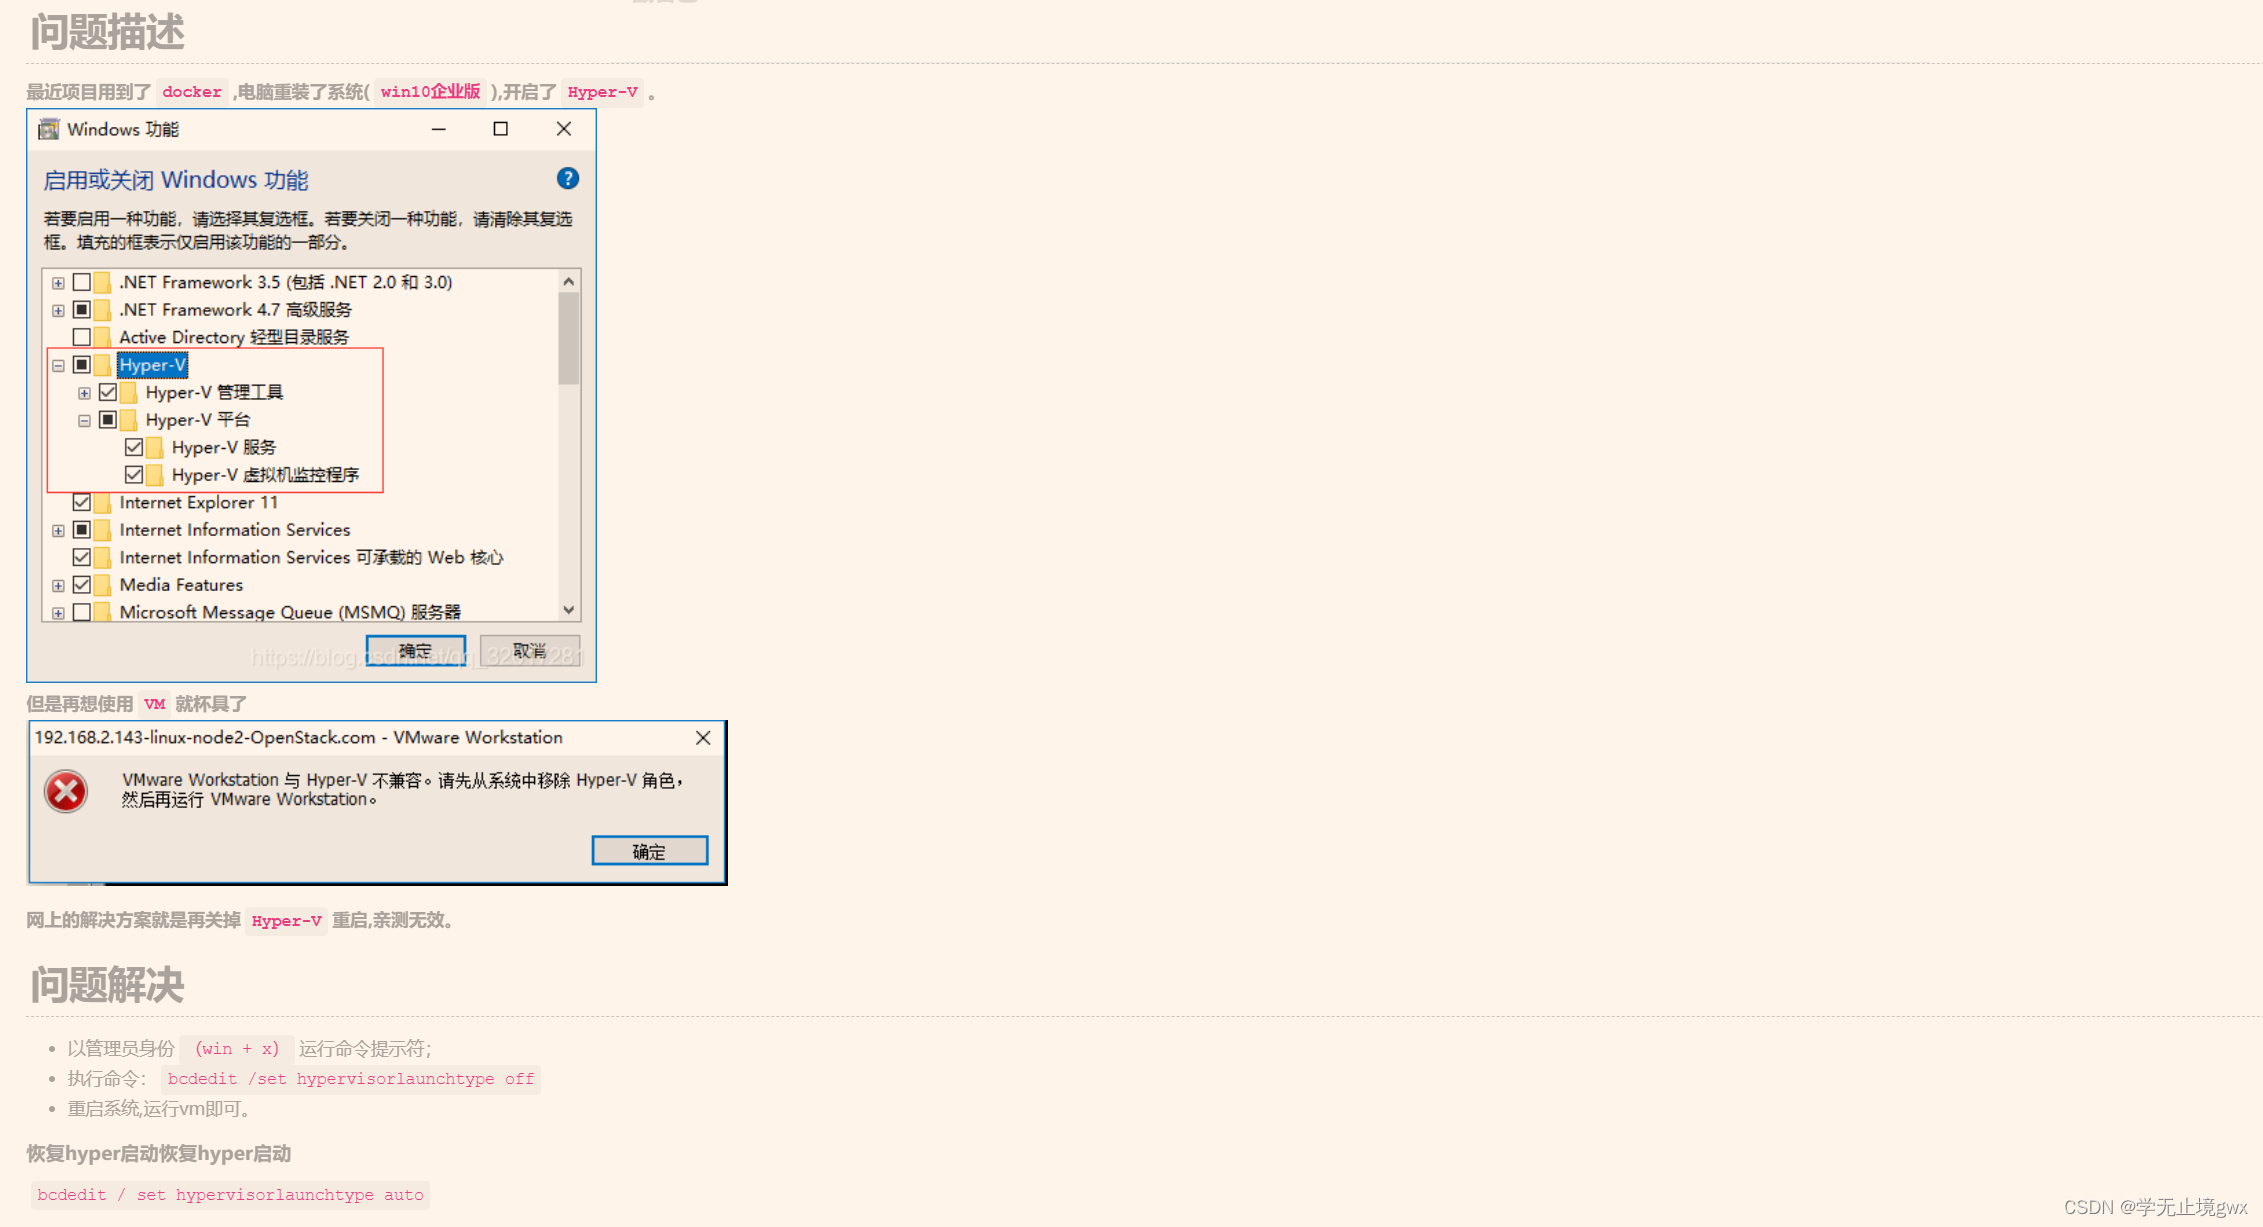This screenshot has width=2263, height=1227.
Task: Select the Hyper-V tree item label
Action: pyautogui.click(x=152, y=365)
